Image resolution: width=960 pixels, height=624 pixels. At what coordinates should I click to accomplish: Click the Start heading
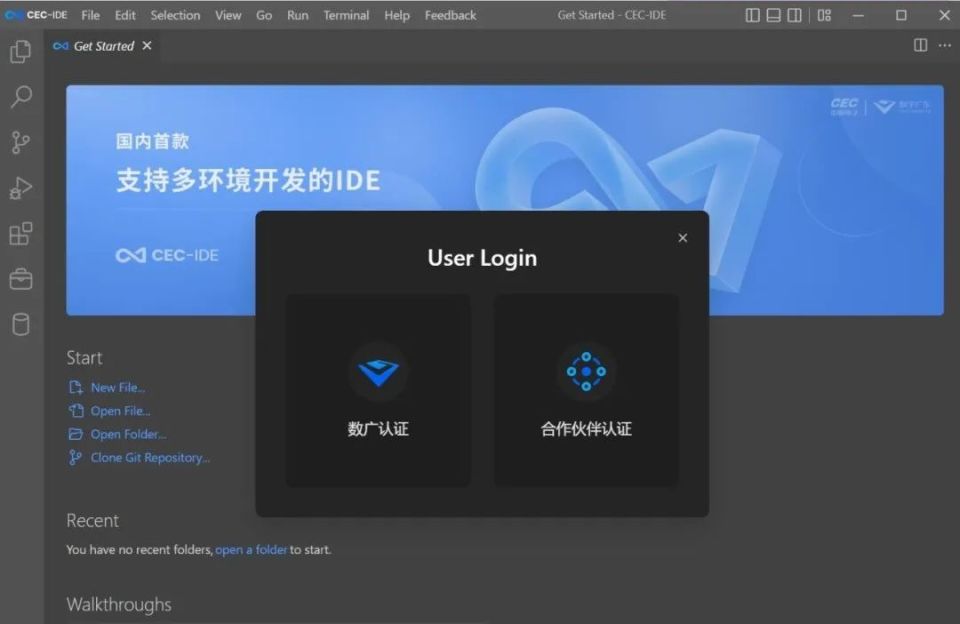tap(84, 358)
